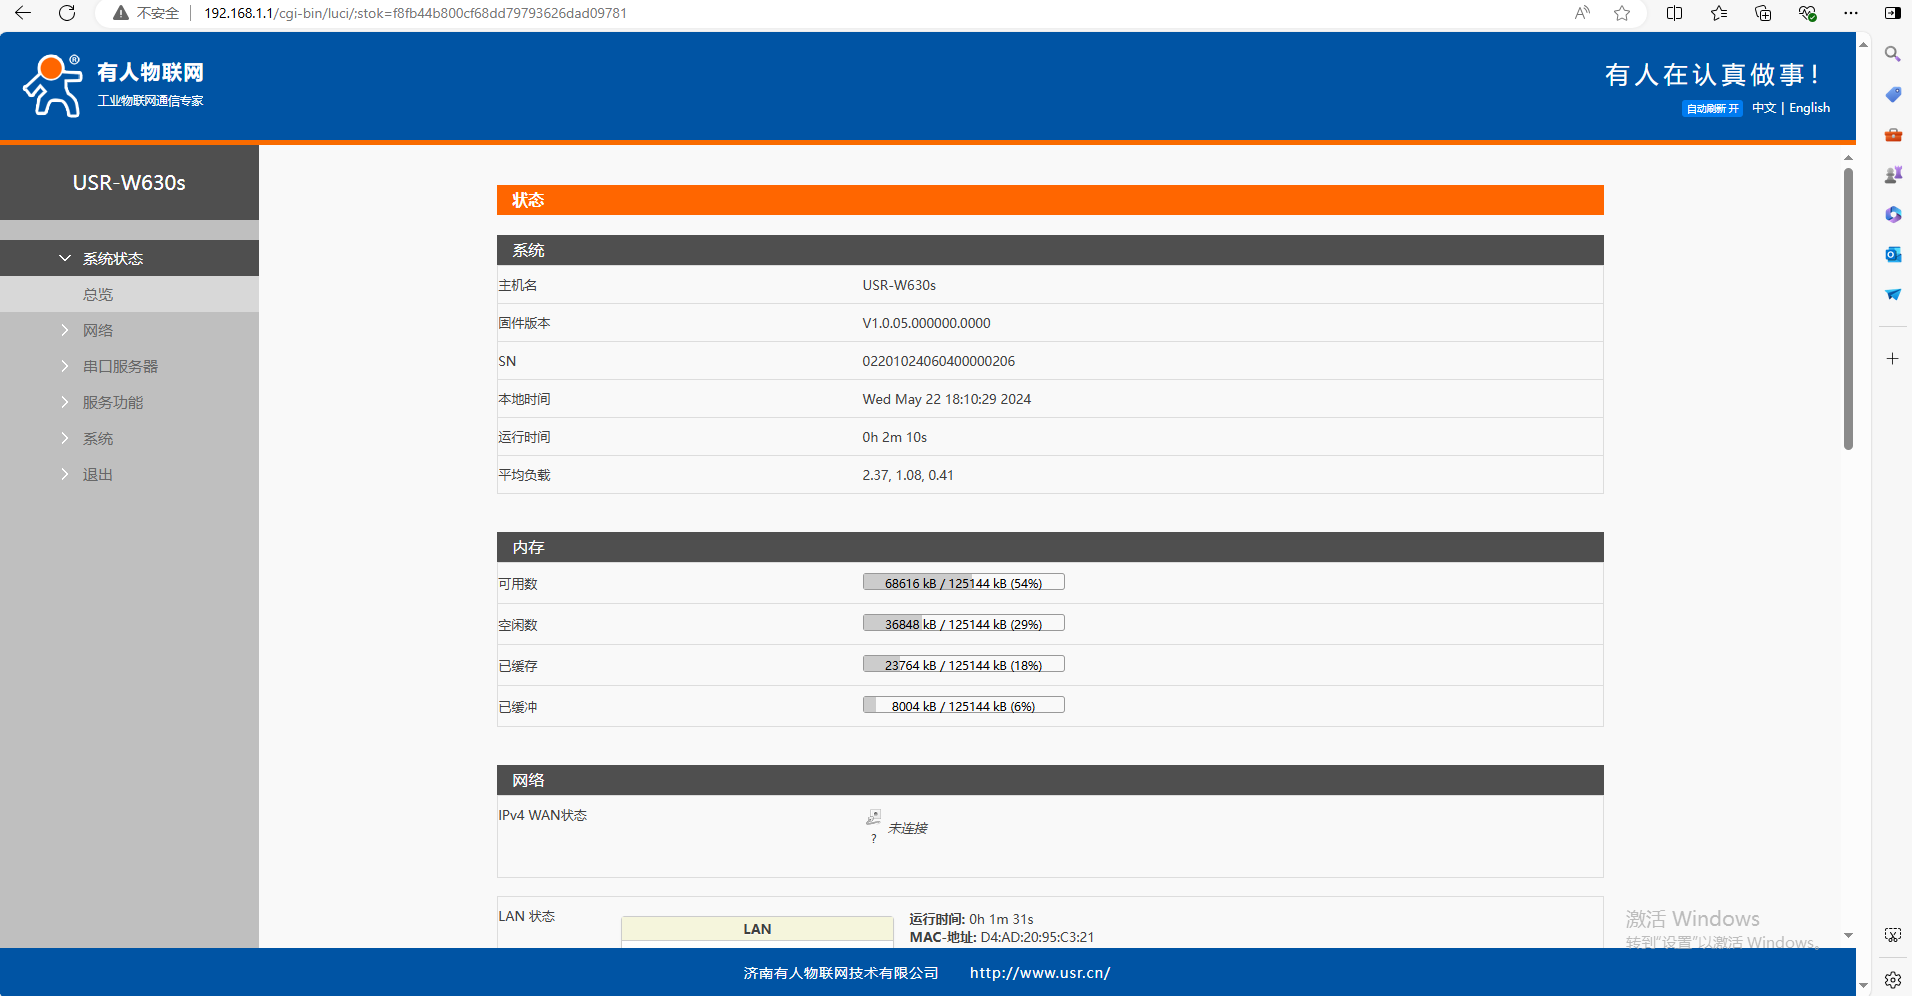Select the 总览 overview menu item
The image size is (1912, 996).
pos(98,294)
